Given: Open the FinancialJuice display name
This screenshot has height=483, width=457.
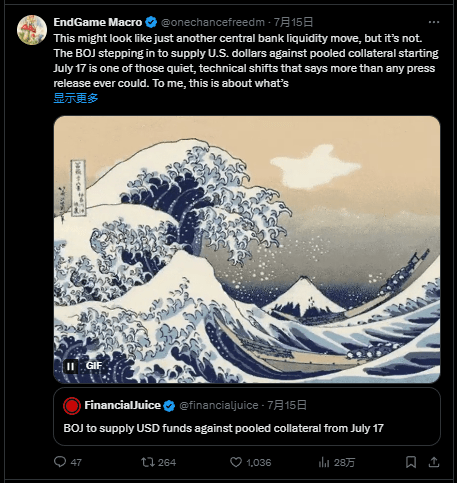Looking at the screenshot, I should pyautogui.click(x=122, y=405).
